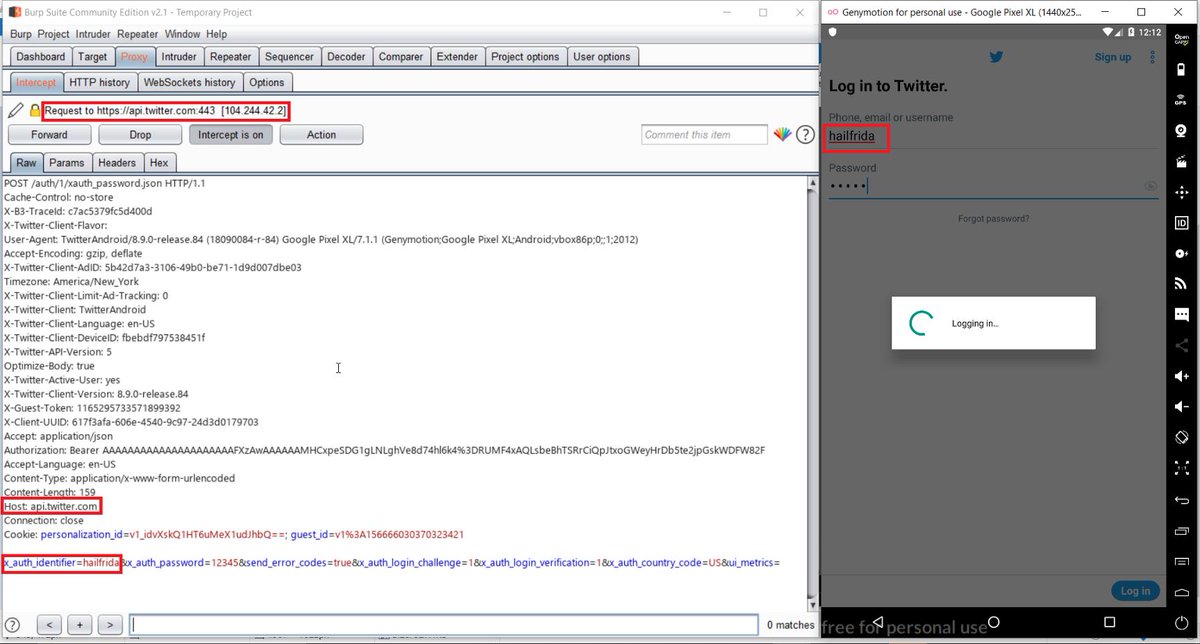Rotate the Genymotion device screen

[1181, 438]
